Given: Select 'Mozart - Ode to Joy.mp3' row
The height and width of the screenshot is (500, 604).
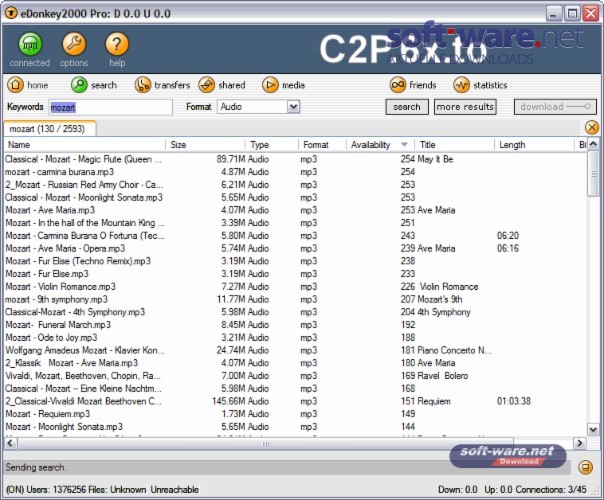Looking at the screenshot, I should (295, 337).
